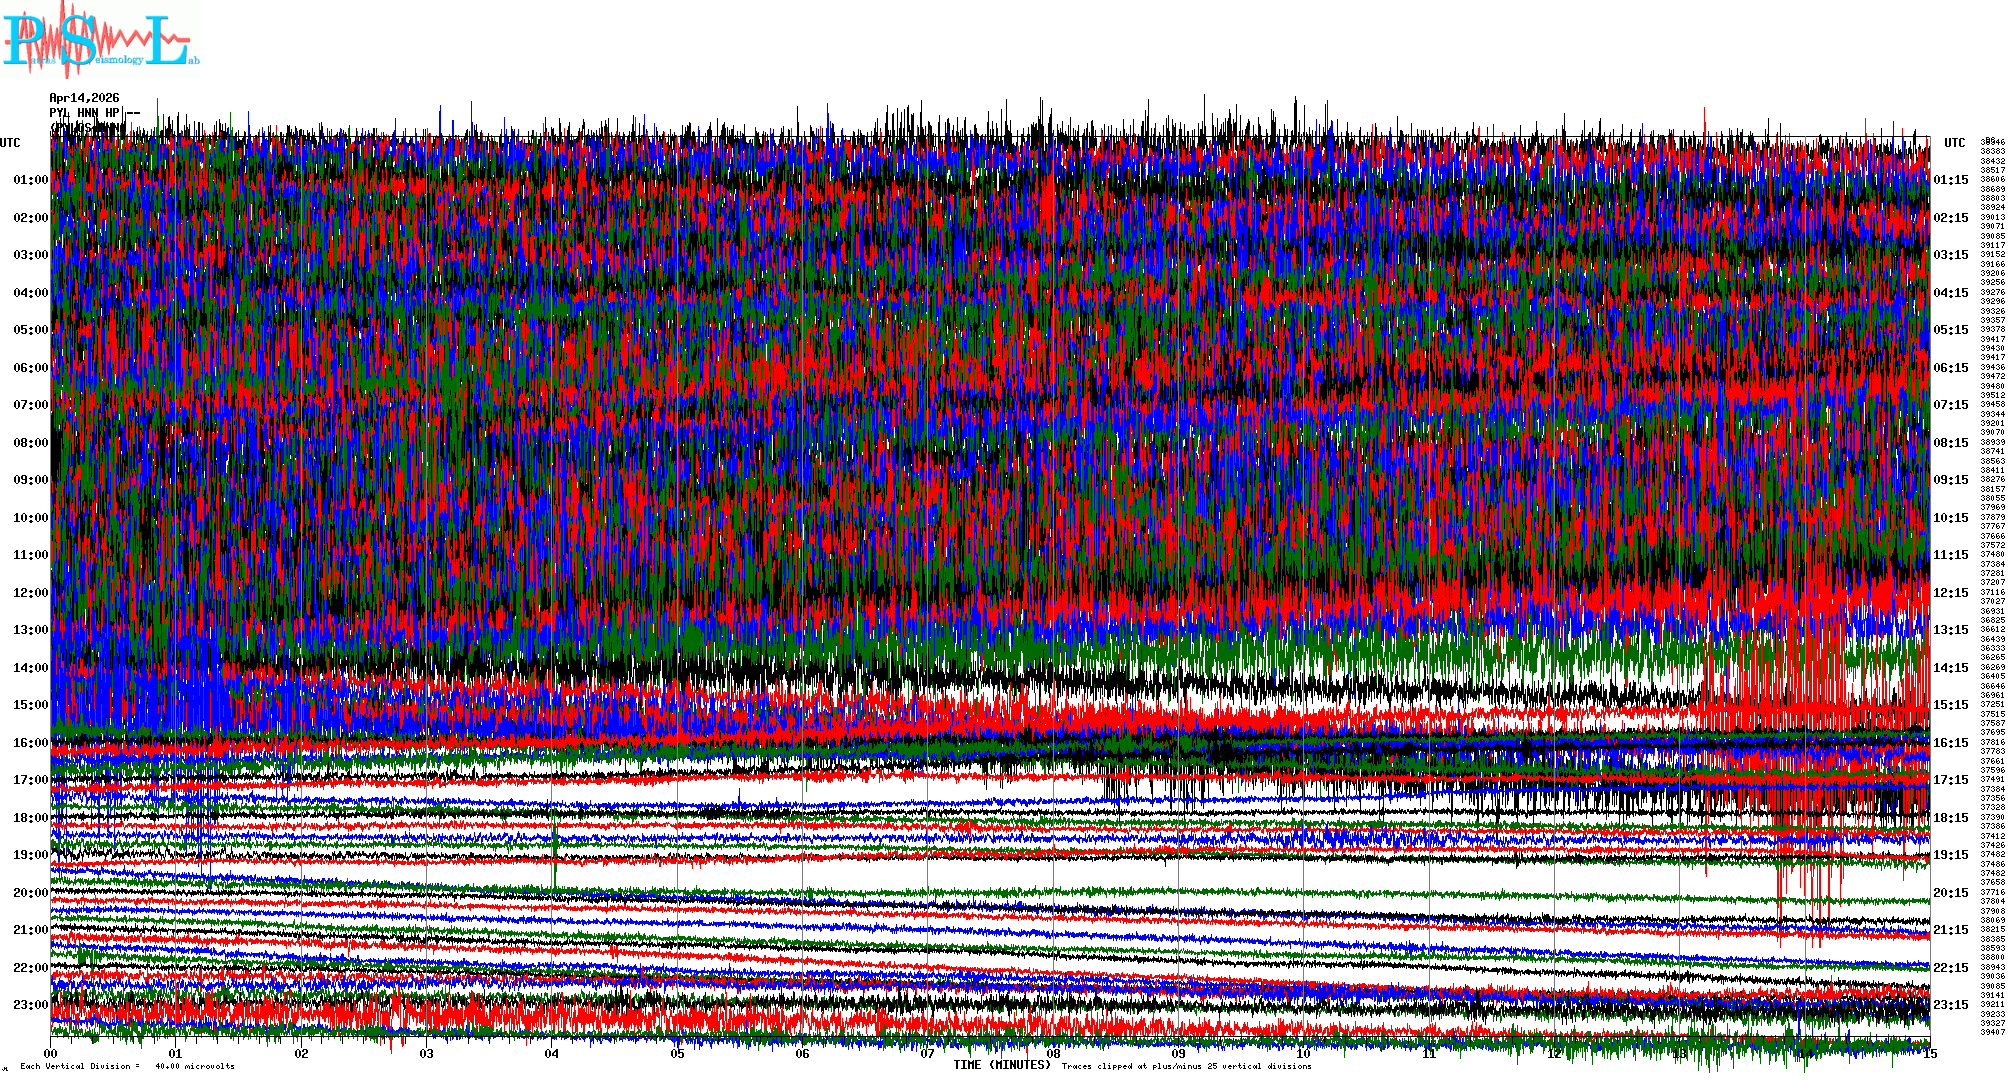Click minute 00 tick on bottom axis

click(x=51, y=1053)
